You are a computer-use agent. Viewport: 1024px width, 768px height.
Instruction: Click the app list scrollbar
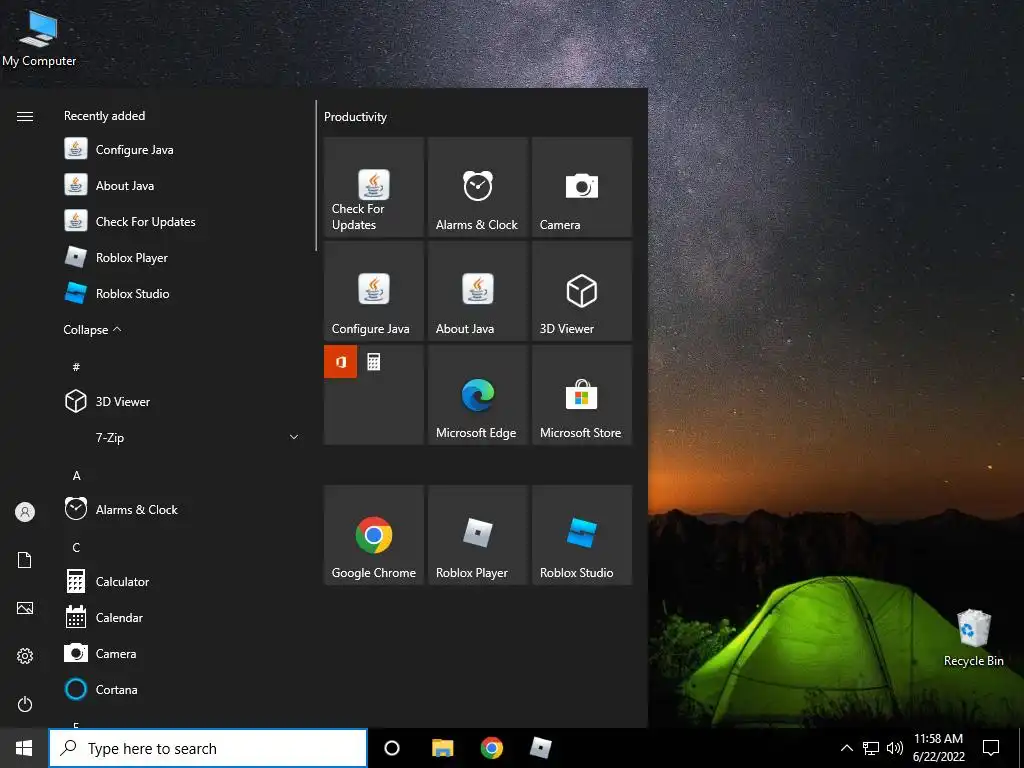pyautogui.click(x=316, y=176)
